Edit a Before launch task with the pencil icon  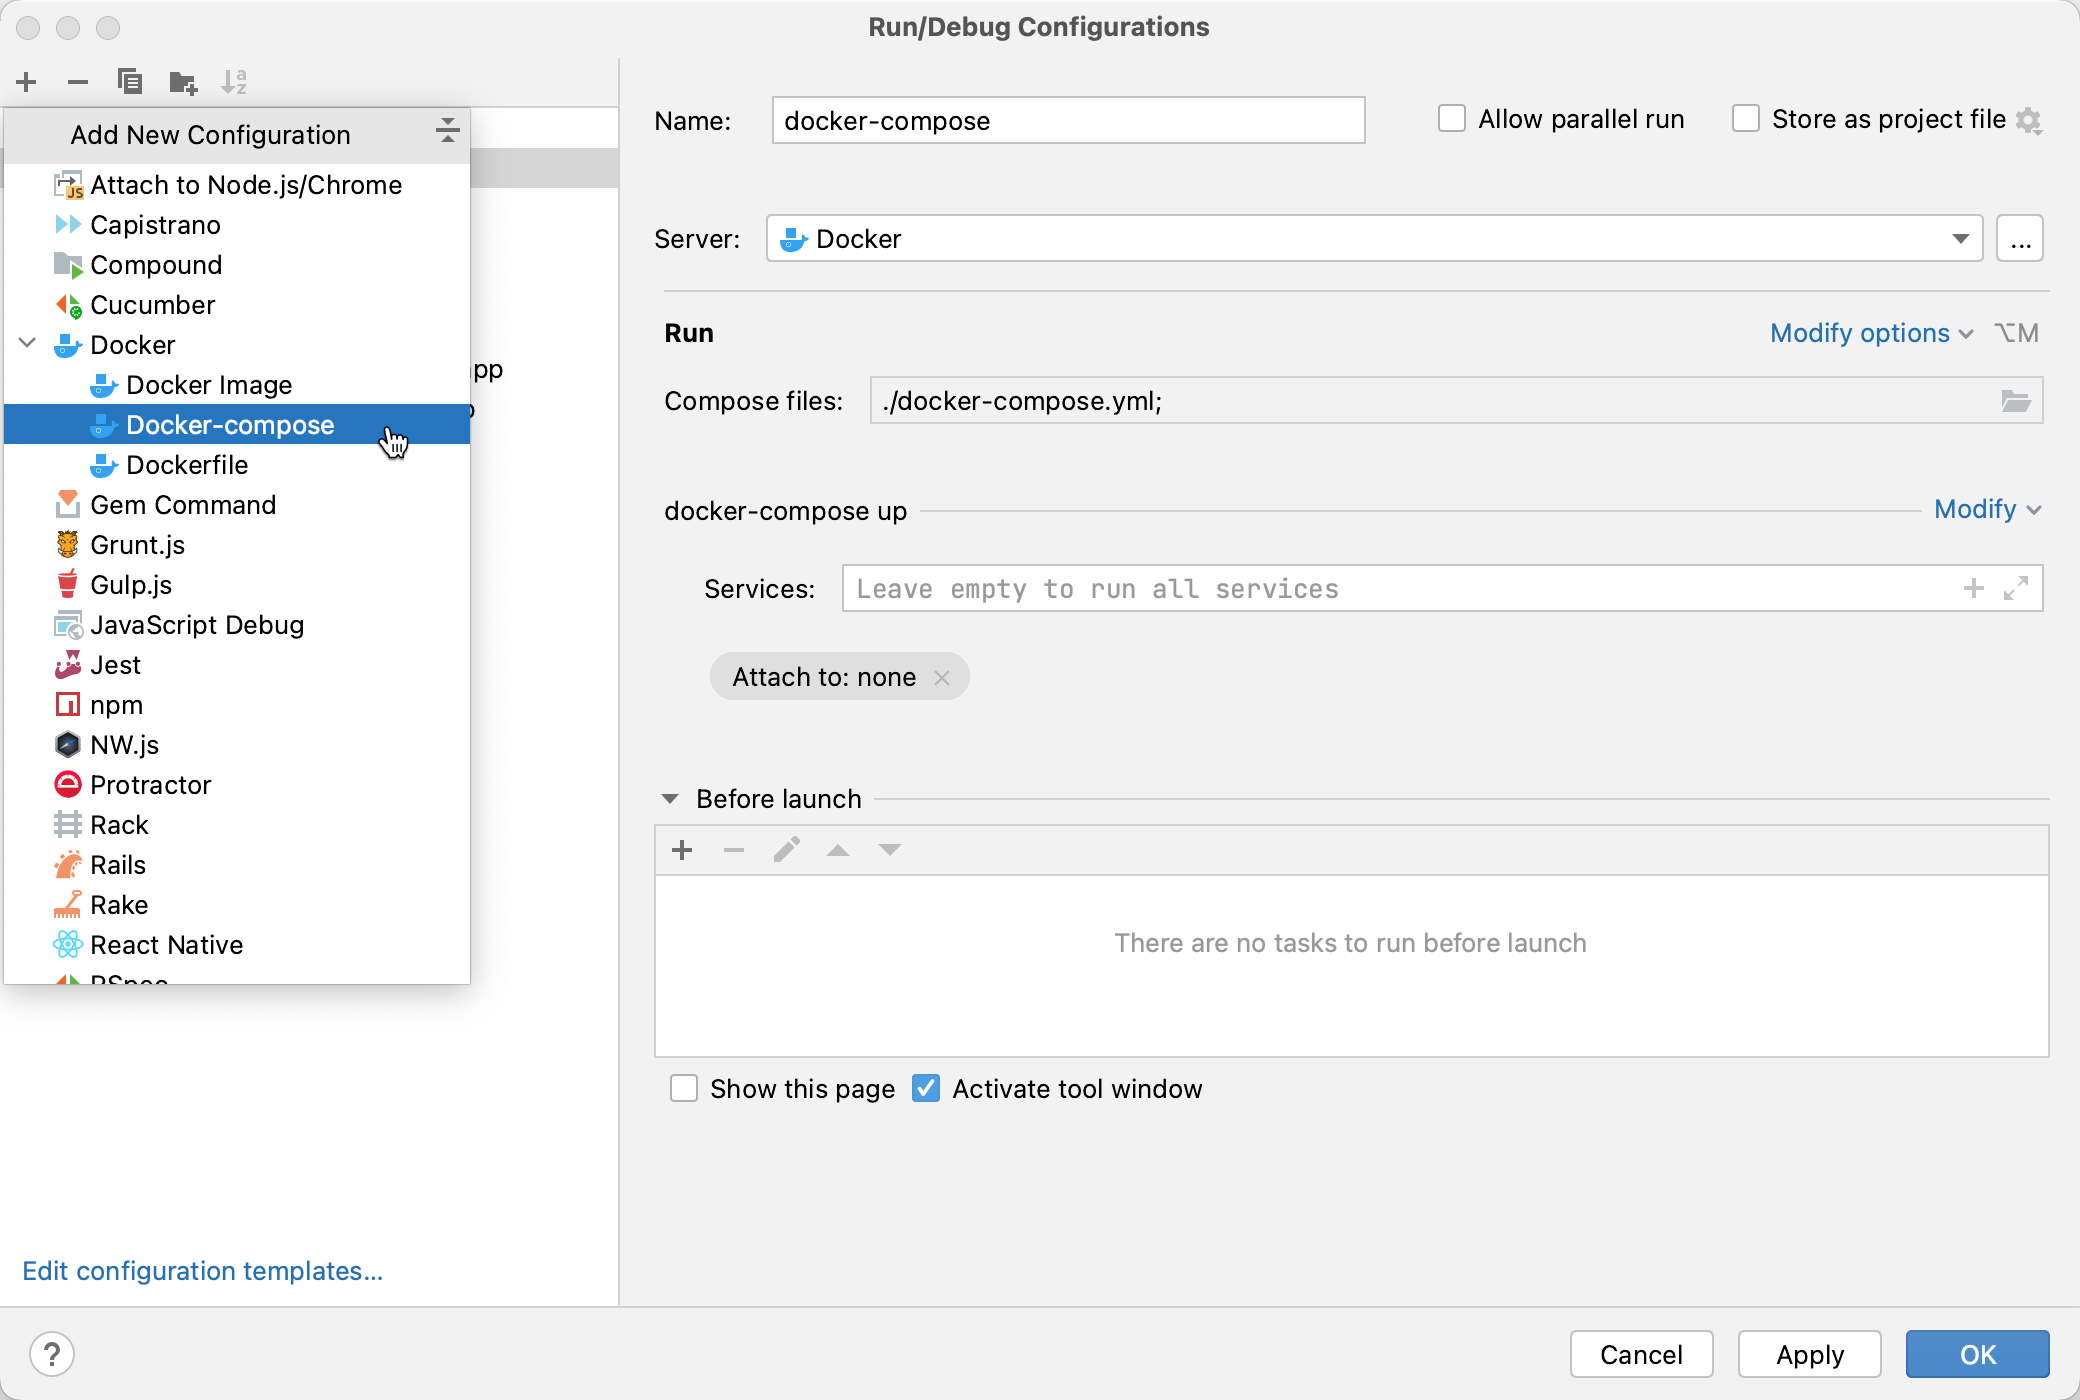coord(786,849)
